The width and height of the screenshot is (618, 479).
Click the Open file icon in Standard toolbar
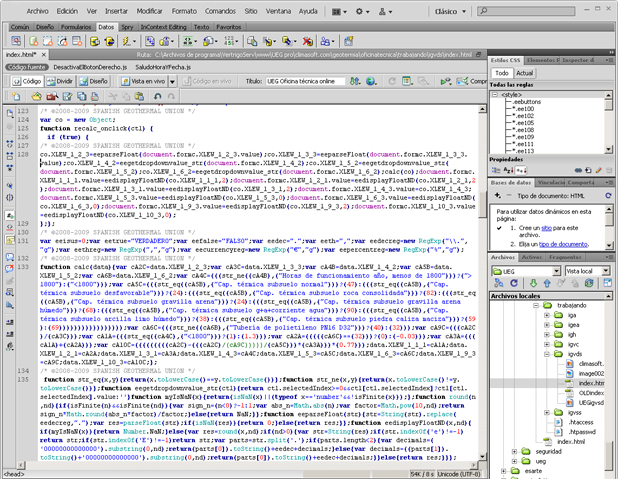36,96
